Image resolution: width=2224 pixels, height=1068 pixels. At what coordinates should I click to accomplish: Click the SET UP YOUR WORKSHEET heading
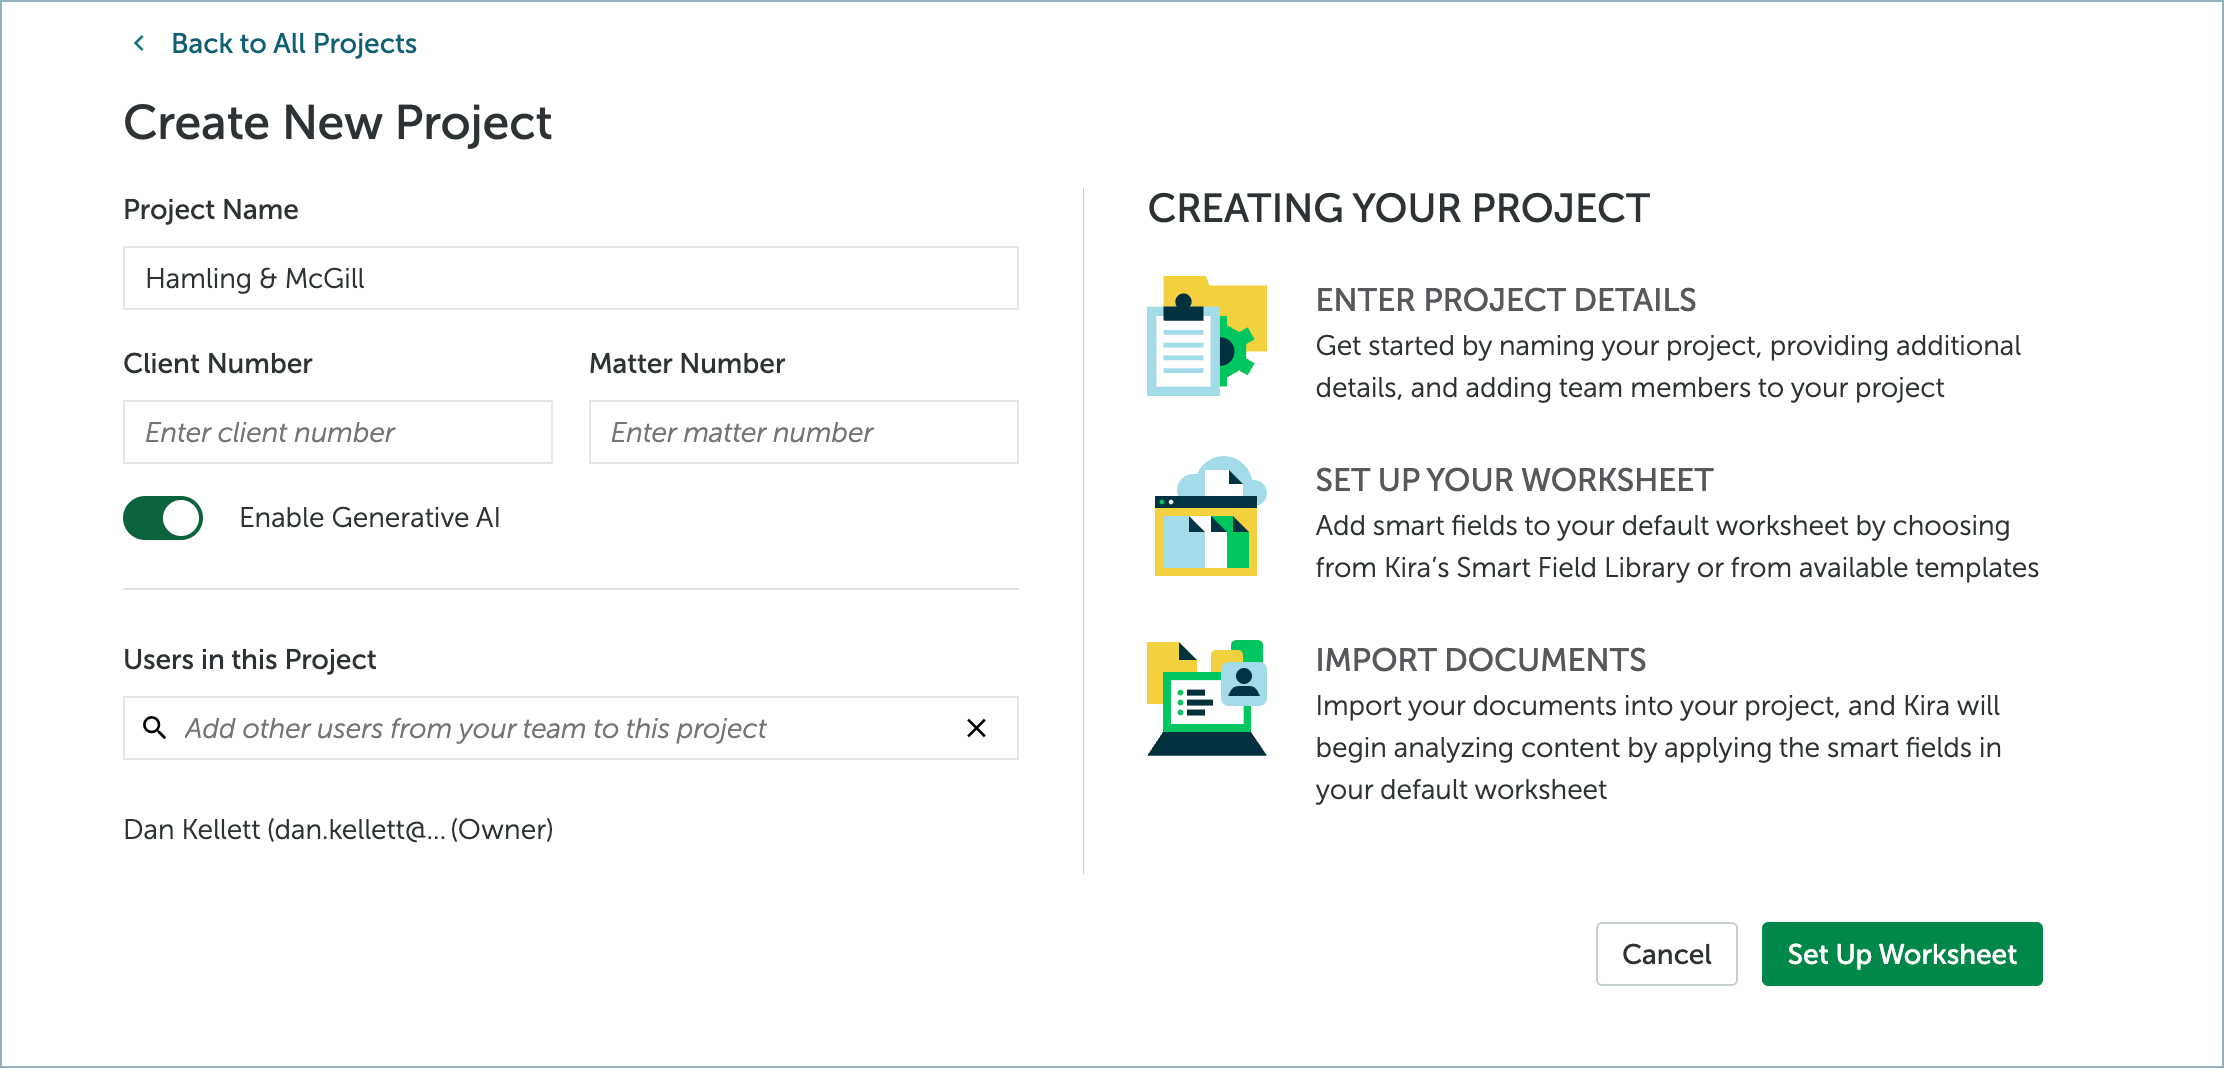(1514, 480)
